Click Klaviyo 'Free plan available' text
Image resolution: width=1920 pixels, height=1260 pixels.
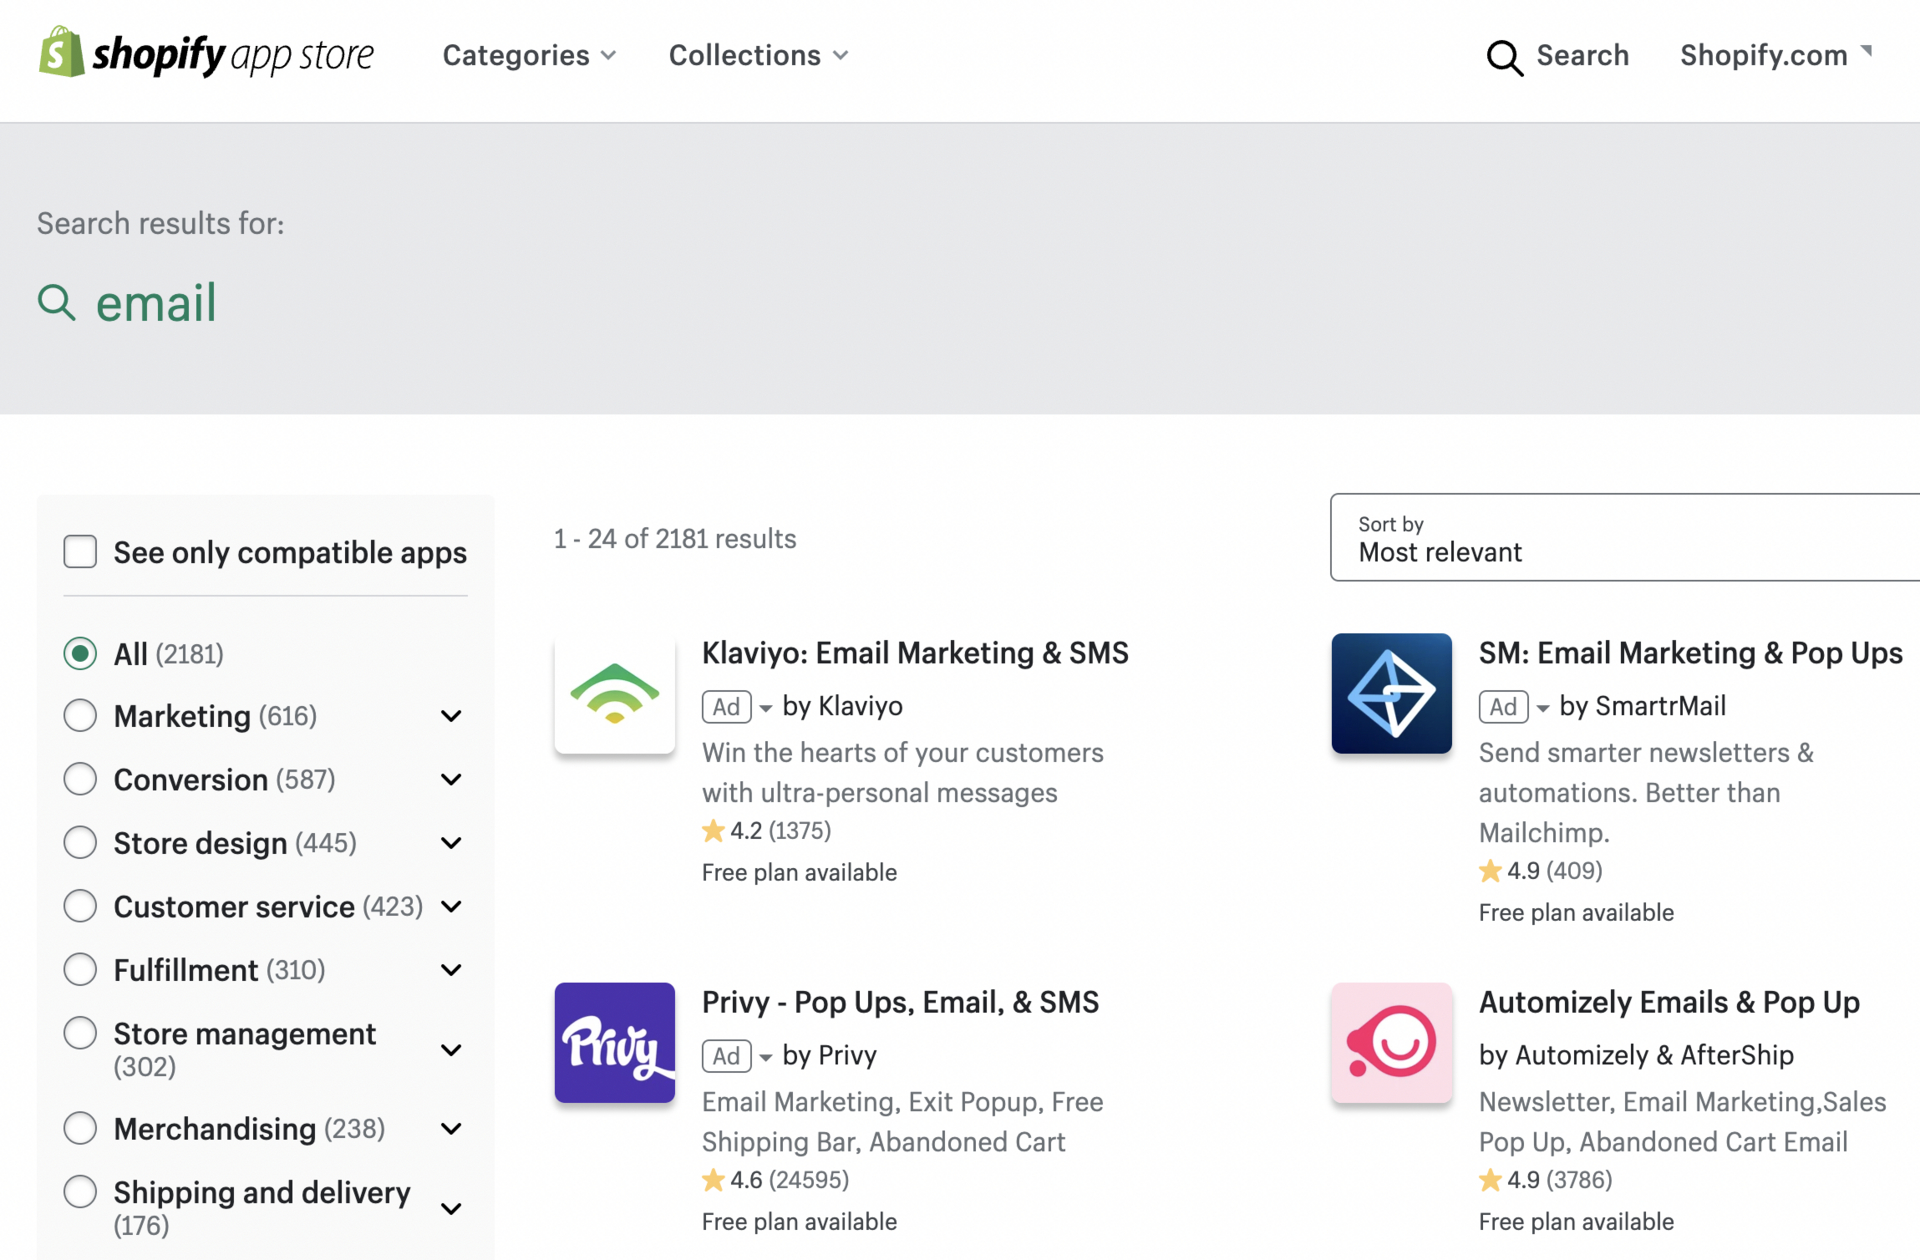tap(799, 872)
